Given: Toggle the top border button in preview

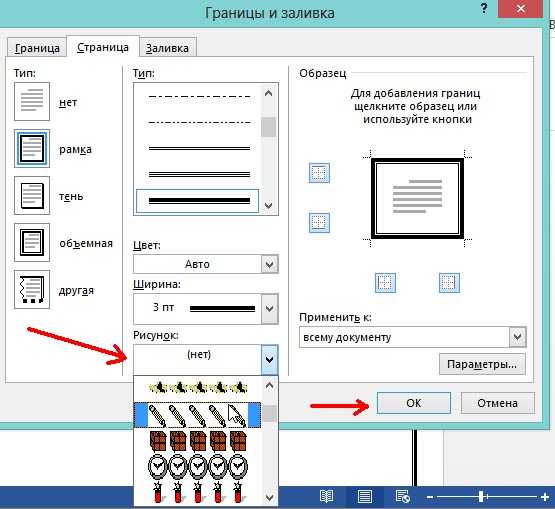Looking at the screenshot, I should 319,173.
